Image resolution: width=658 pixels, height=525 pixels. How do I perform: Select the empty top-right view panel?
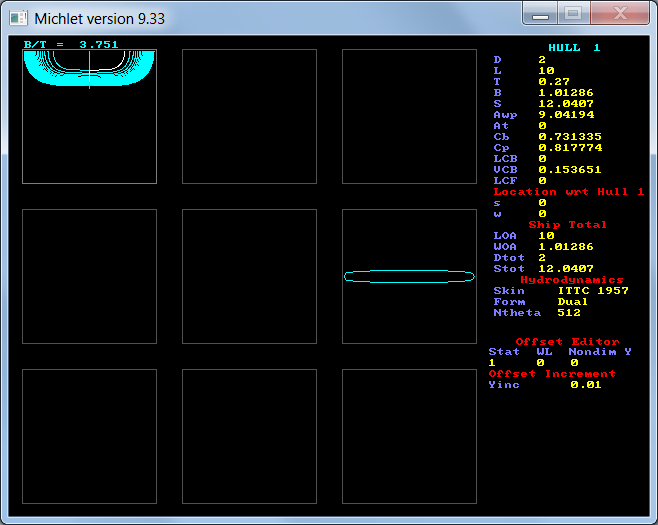[x=409, y=116]
